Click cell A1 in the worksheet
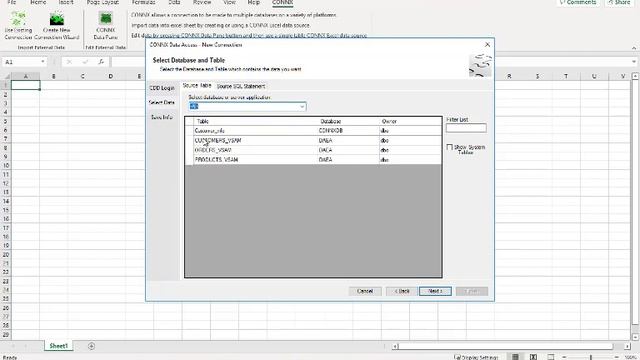This screenshot has height=360, width=640. point(25,85)
